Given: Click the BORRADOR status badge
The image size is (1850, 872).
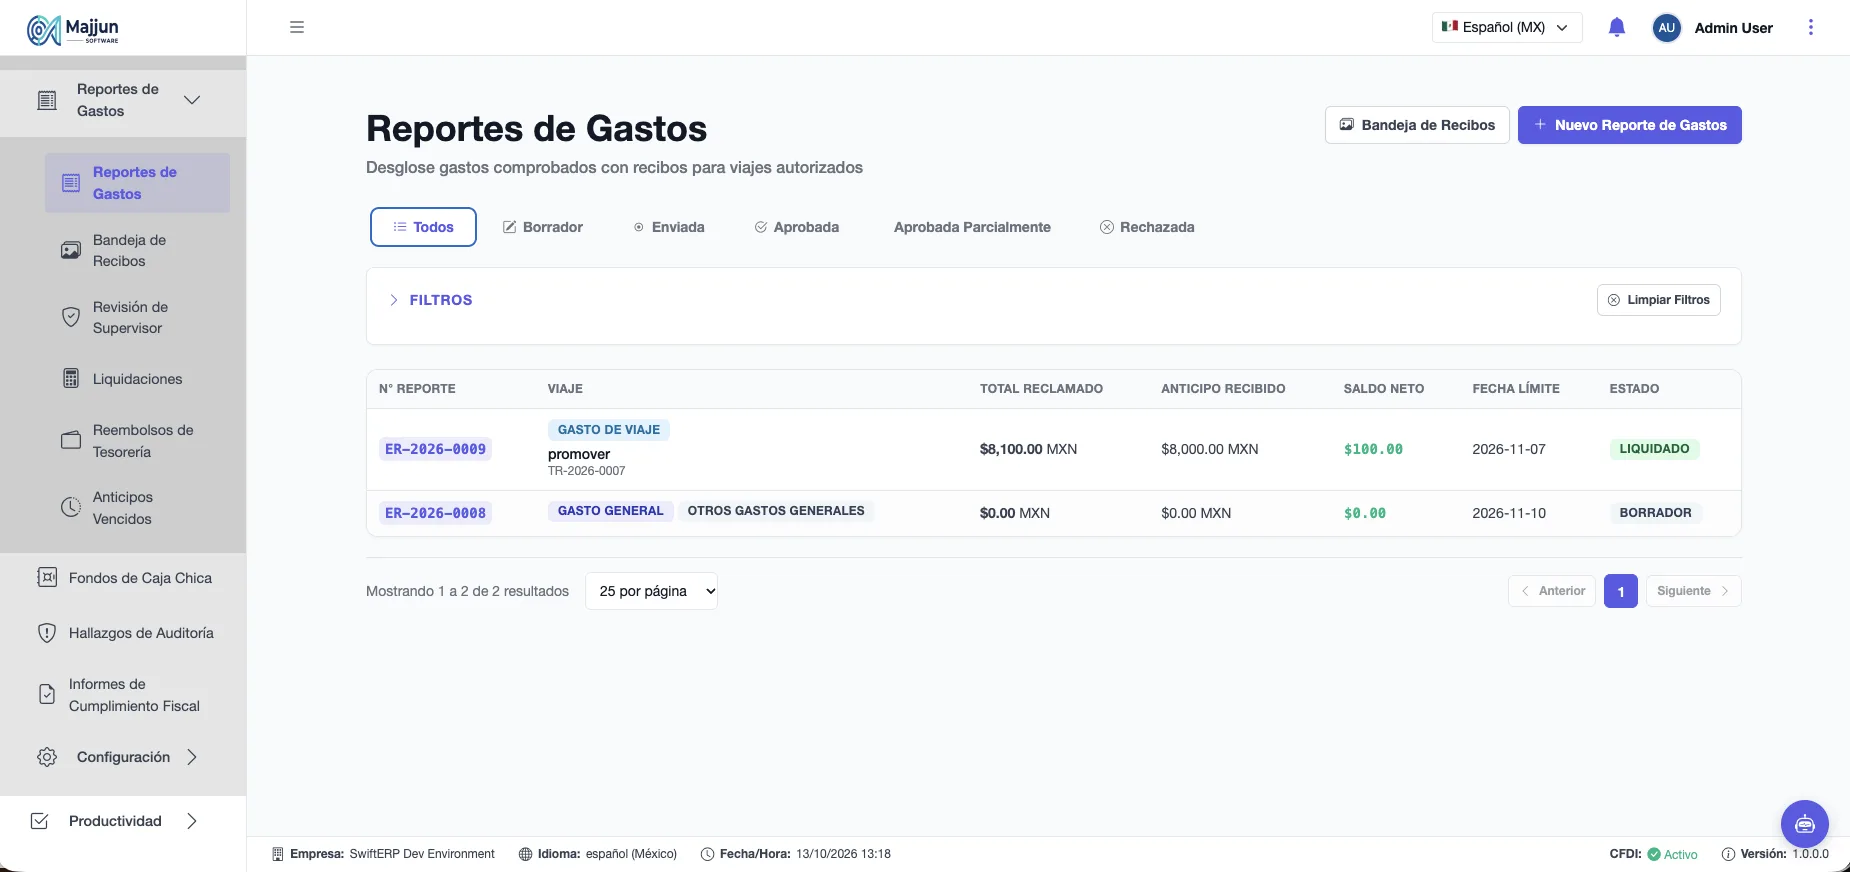Looking at the screenshot, I should pyautogui.click(x=1655, y=513).
